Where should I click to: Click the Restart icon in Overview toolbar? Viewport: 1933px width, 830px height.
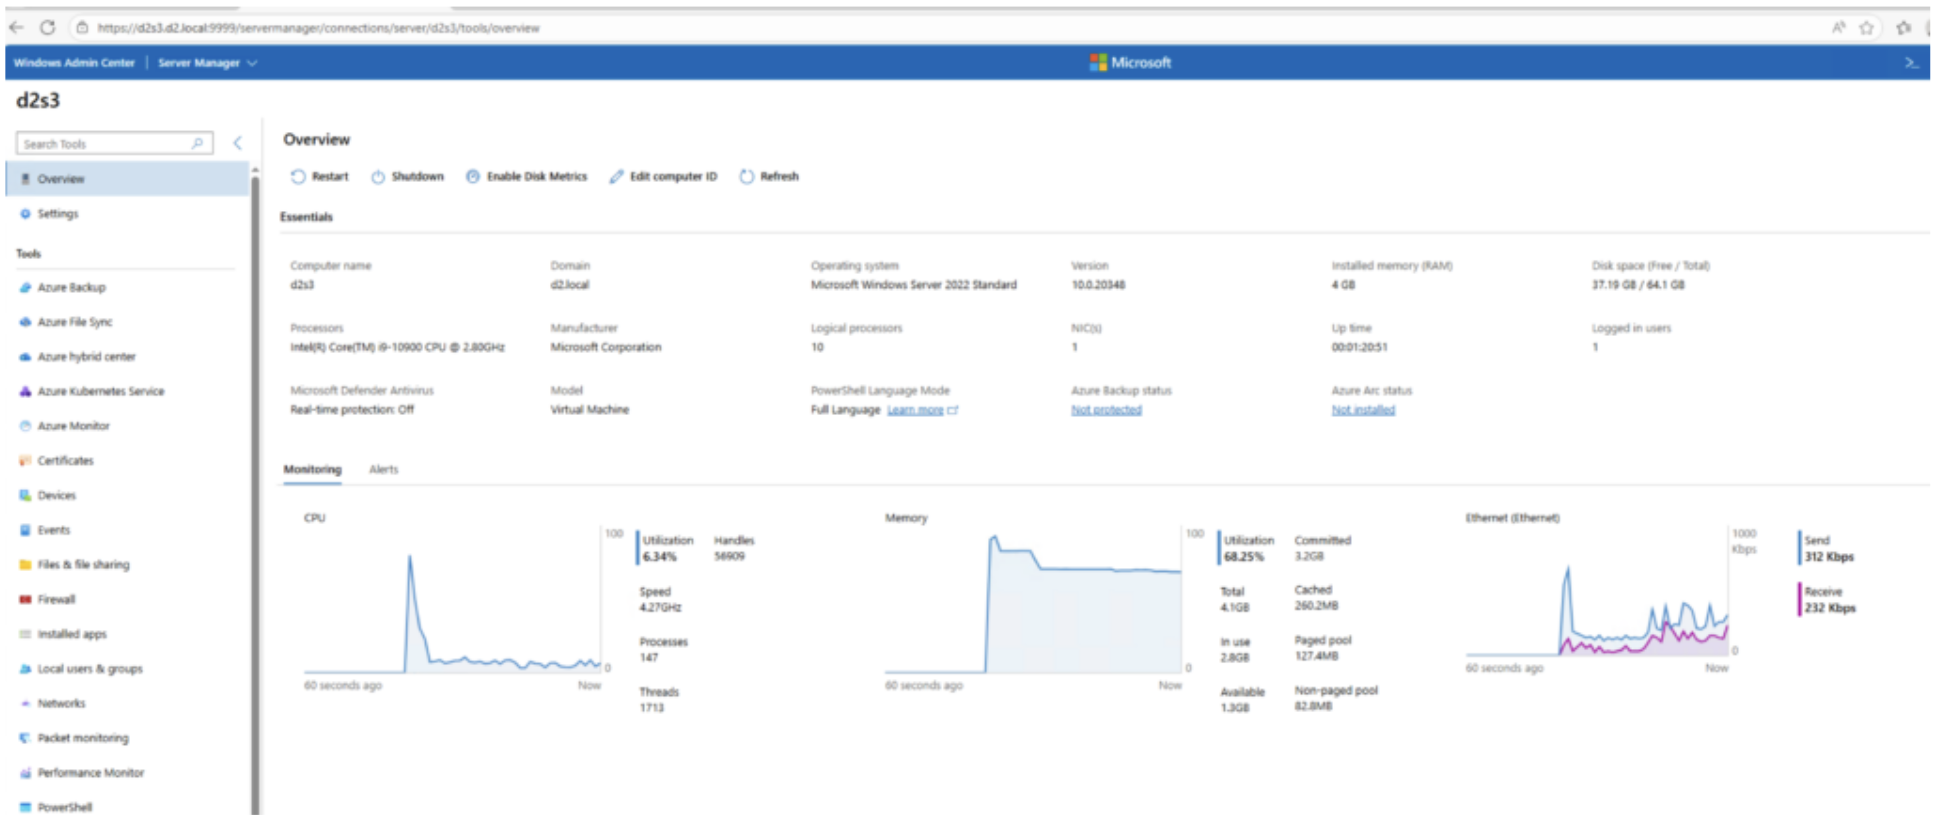click(x=298, y=177)
